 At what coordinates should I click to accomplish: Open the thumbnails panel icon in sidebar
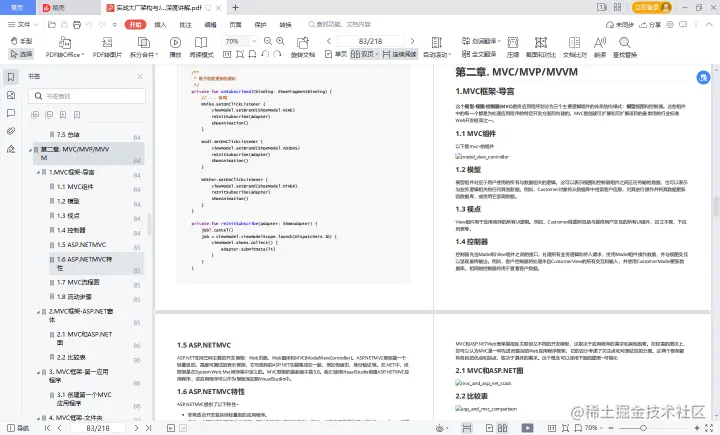pos(11,95)
